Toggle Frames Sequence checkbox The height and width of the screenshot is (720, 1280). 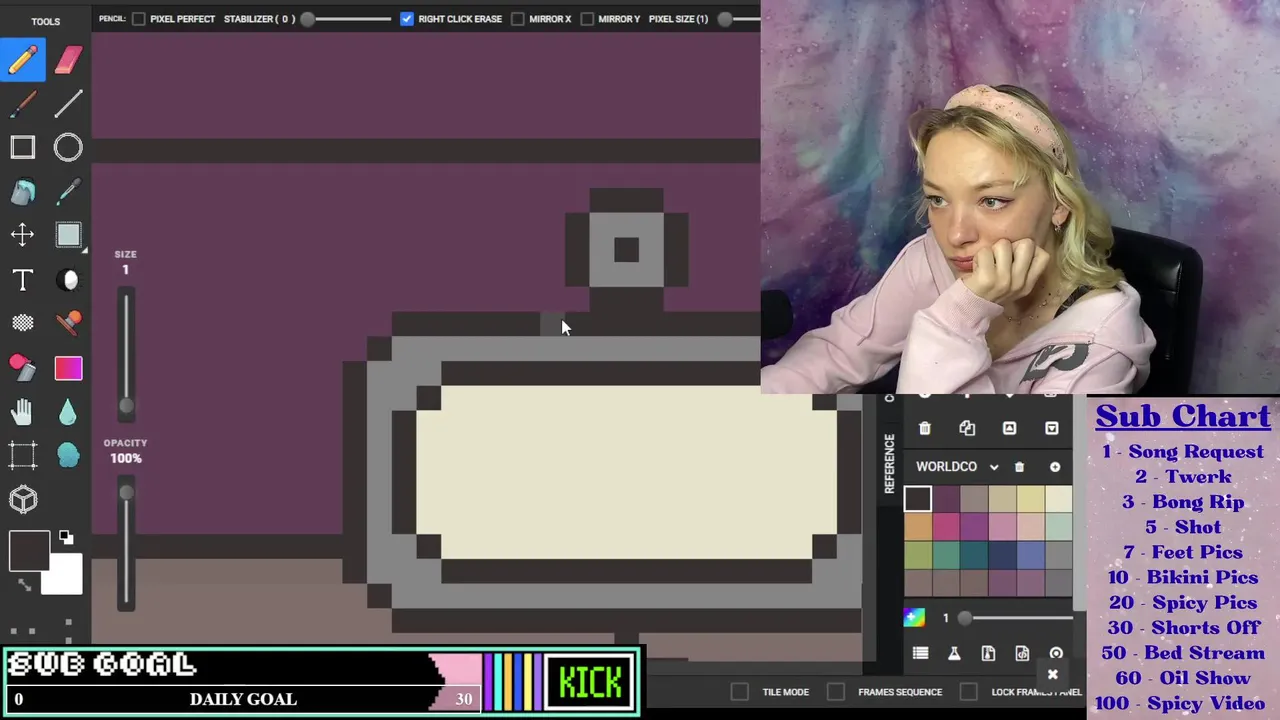tap(836, 692)
